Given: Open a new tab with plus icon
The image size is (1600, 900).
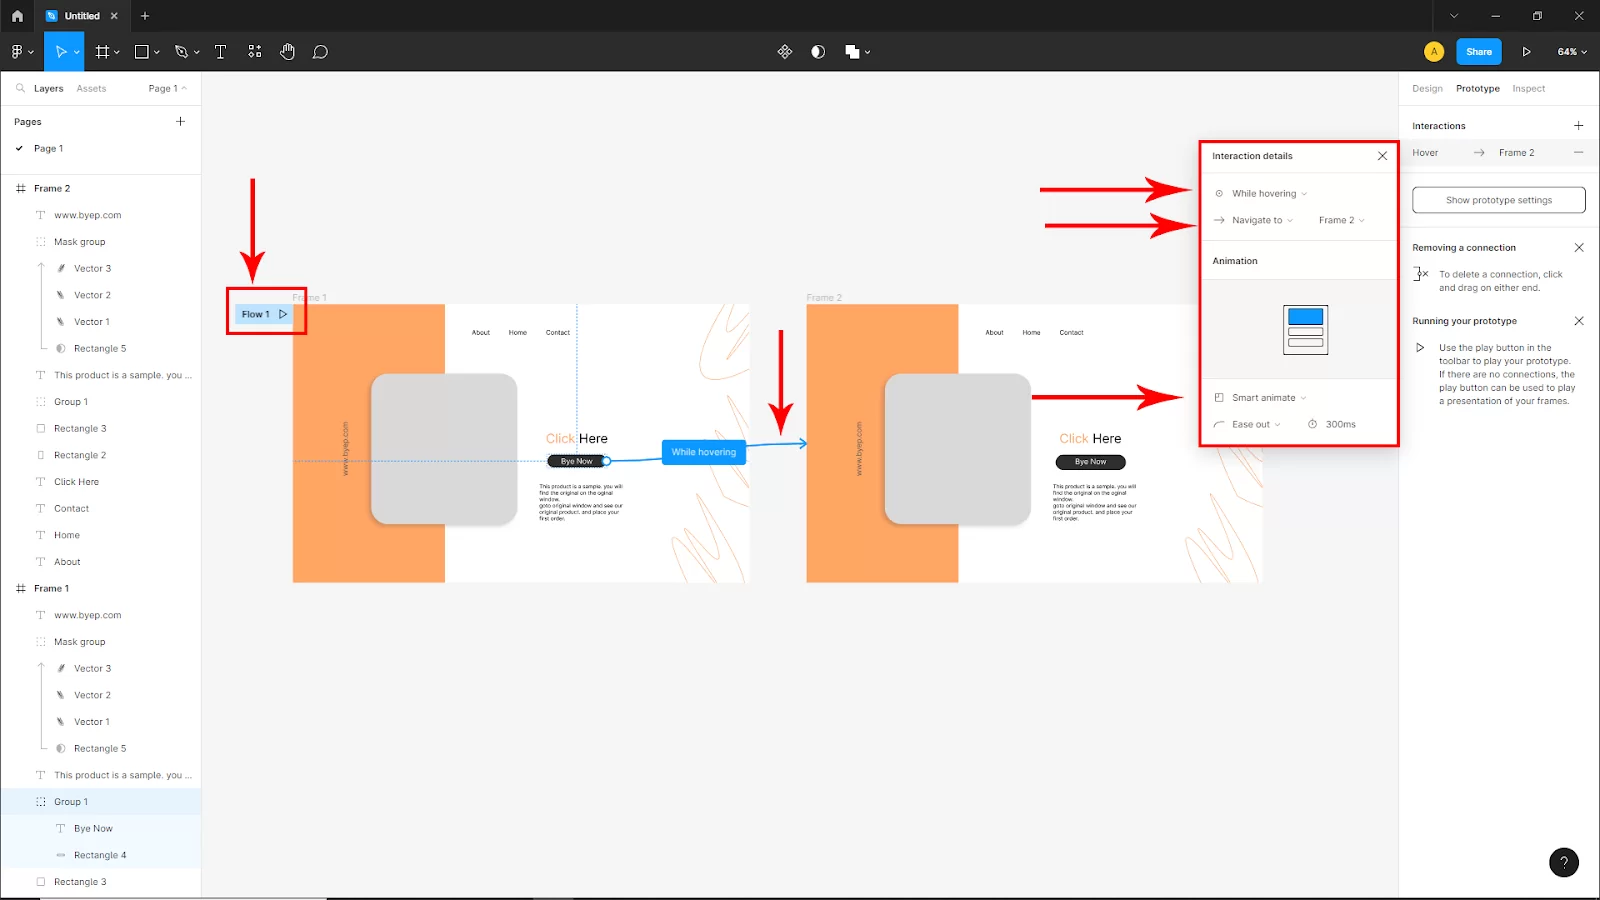Looking at the screenshot, I should click(x=145, y=16).
